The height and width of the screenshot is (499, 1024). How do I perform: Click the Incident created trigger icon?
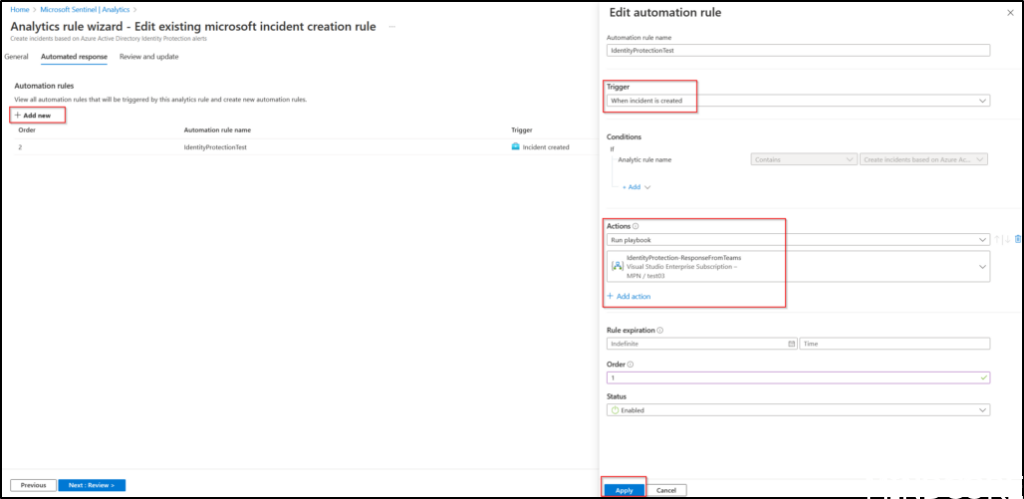515,147
